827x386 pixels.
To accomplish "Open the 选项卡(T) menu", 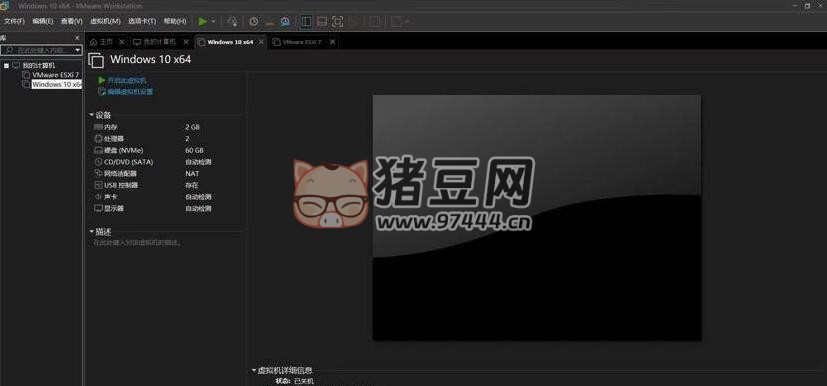I will [x=142, y=21].
